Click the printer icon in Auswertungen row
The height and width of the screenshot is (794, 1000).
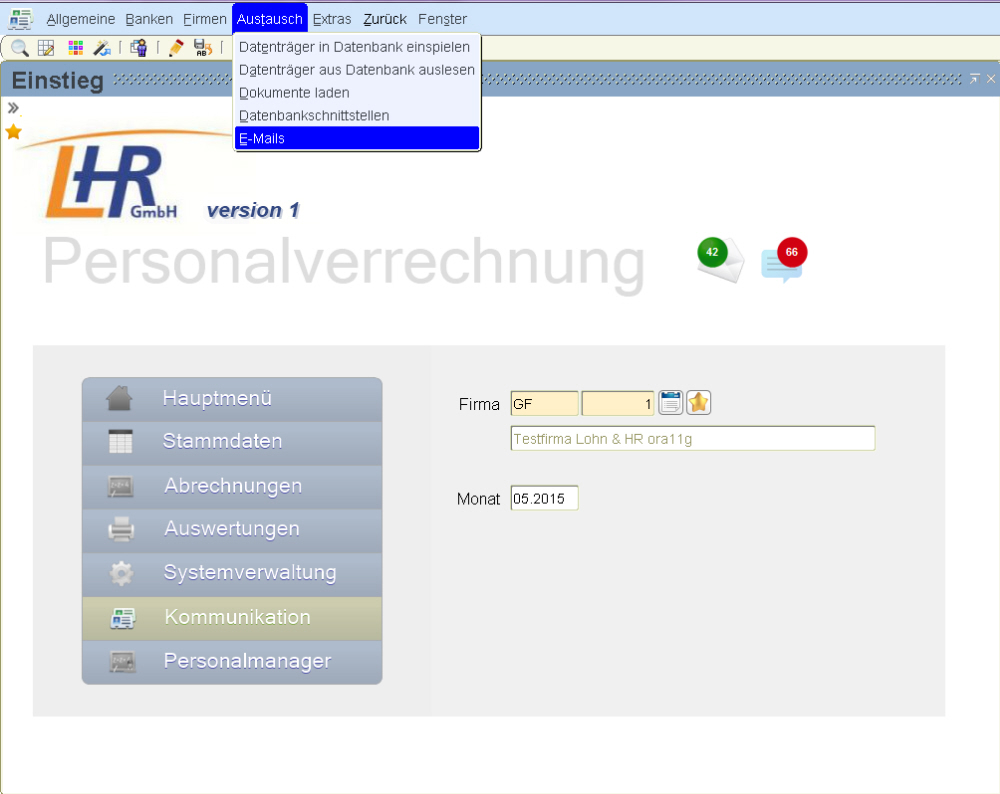coord(121,529)
